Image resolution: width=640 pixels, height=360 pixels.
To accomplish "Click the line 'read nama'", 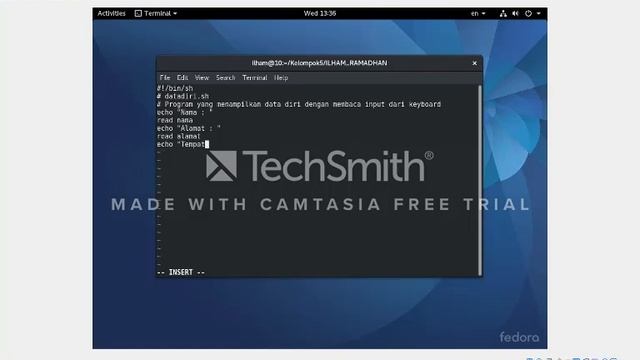I will click(x=175, y=120).
